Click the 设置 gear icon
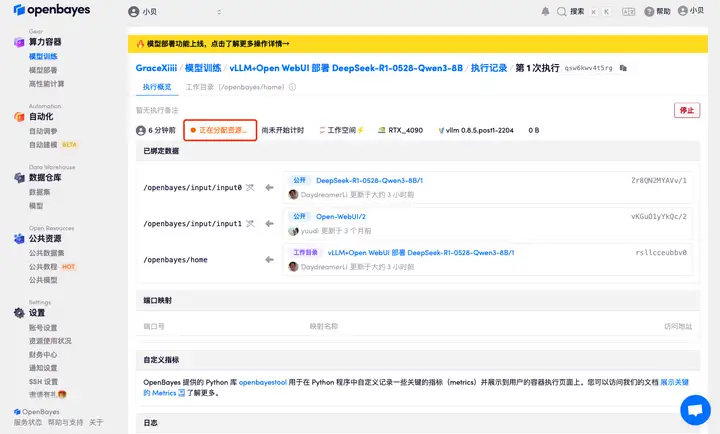 click(19, 313)
